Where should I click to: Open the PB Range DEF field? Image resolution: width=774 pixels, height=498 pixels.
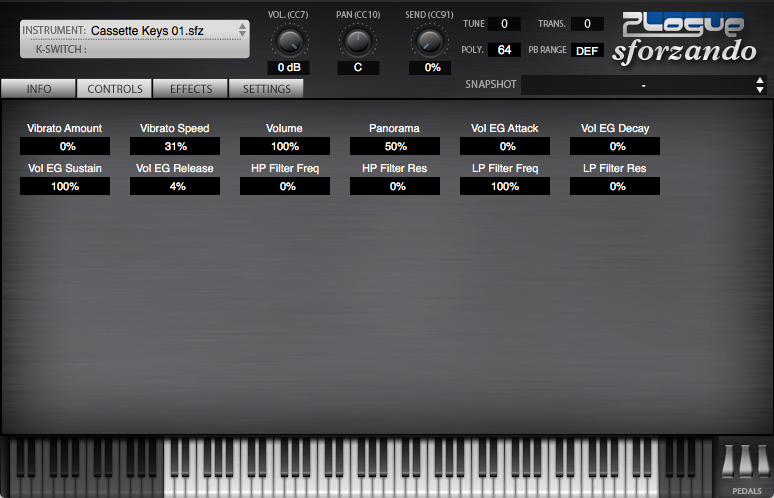587,50
